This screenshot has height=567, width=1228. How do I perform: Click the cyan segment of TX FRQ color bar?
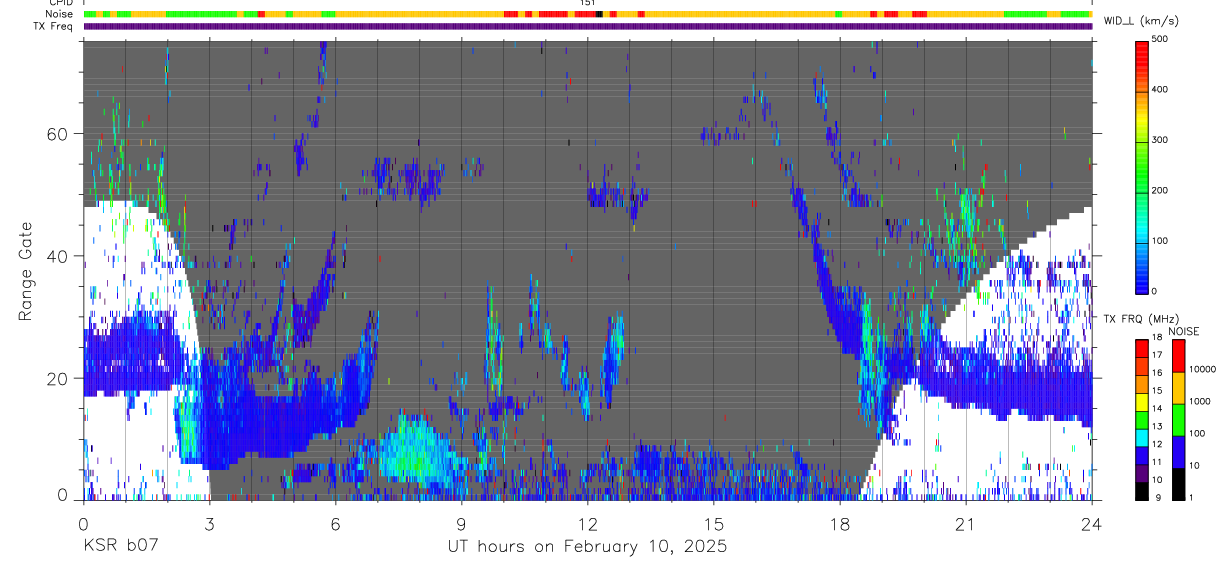point(1141,438)
